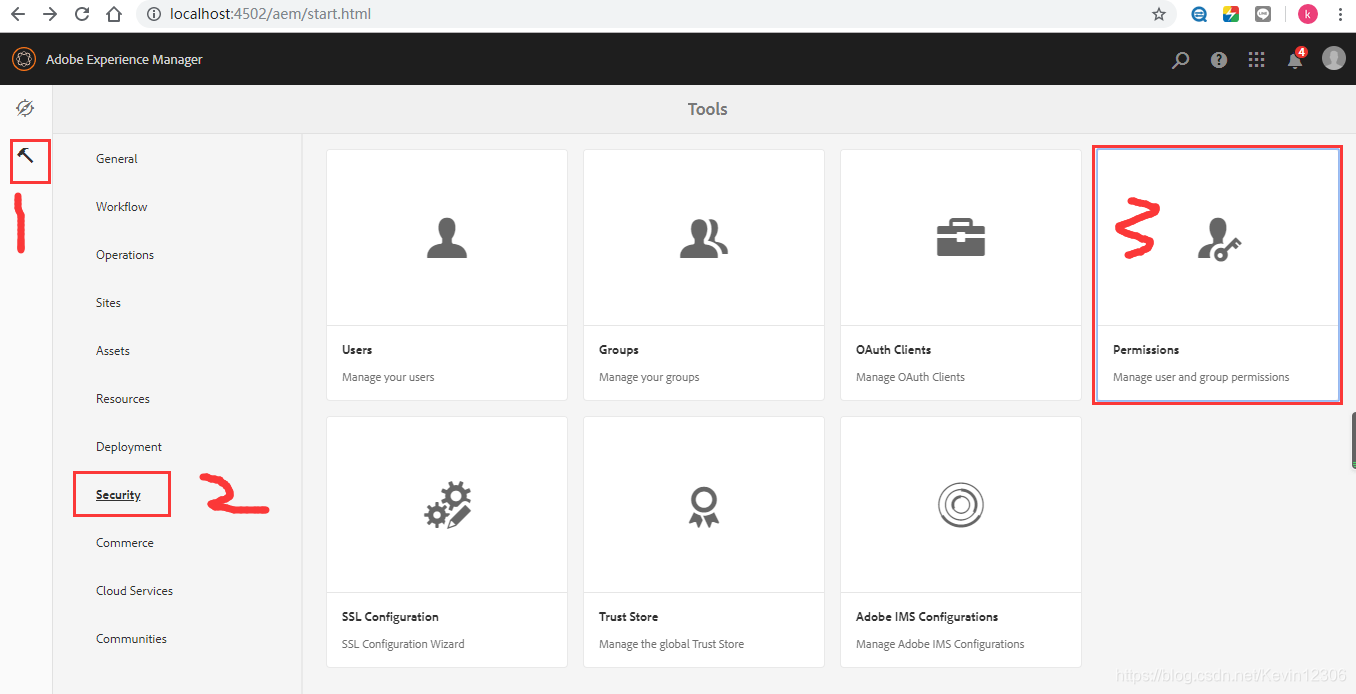Open the Tools hammer icon in rail
The height and width of the screenshot is (694, 1356).
click(x=25, y=156)
